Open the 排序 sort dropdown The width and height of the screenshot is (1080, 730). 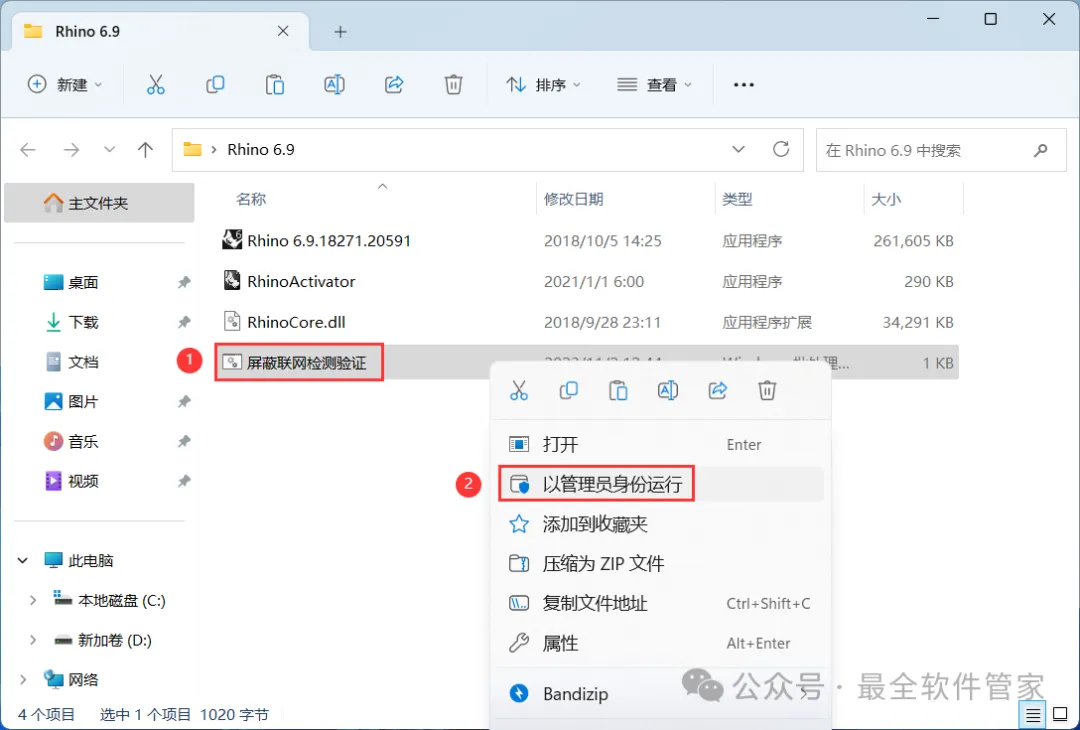pyautogui.click(x=543, y=85)
